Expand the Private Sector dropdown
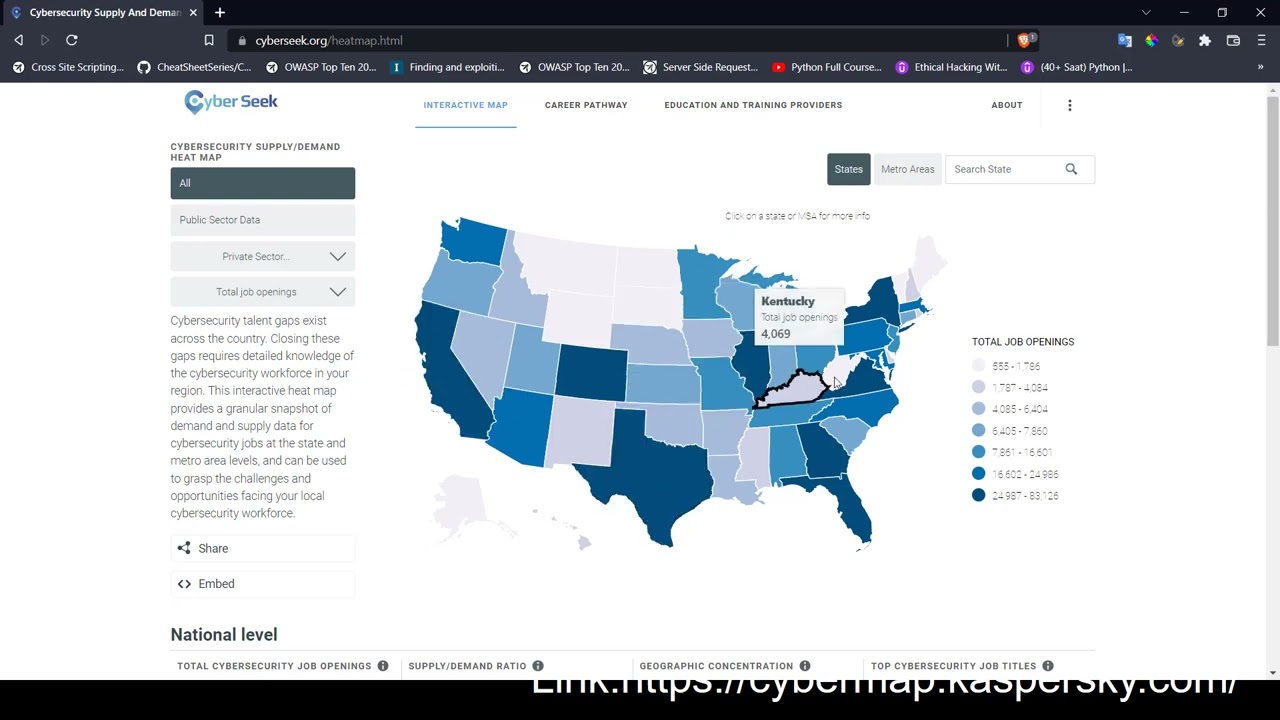This screenshot has height=720, width=1280. pyautogui.click(x=262, y=256)
